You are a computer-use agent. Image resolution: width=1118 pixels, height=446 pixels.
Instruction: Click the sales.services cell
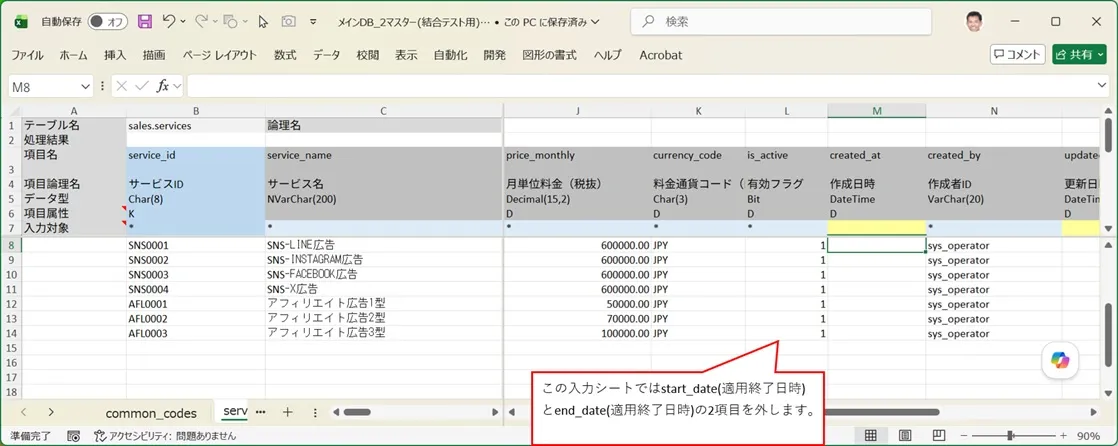pos(195,125)
